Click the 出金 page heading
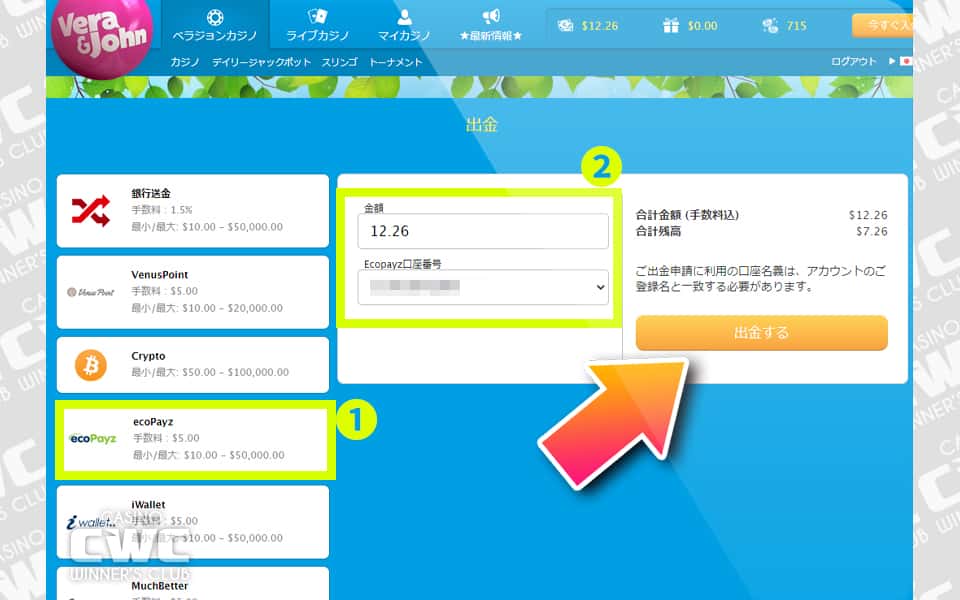Viewport: 960px width, 600px height. click(x=481, y=125)
